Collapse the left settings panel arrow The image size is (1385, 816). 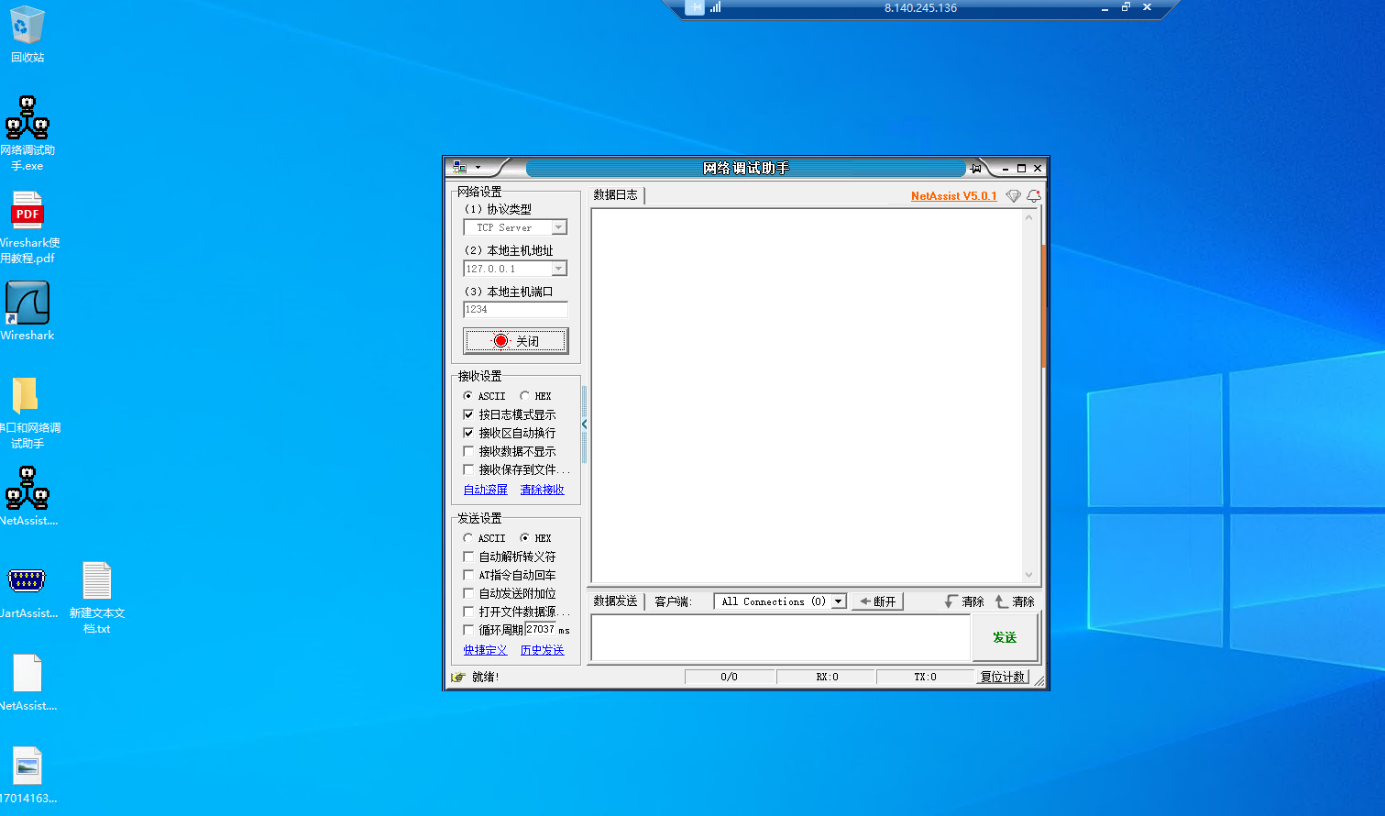pos(584,424)
